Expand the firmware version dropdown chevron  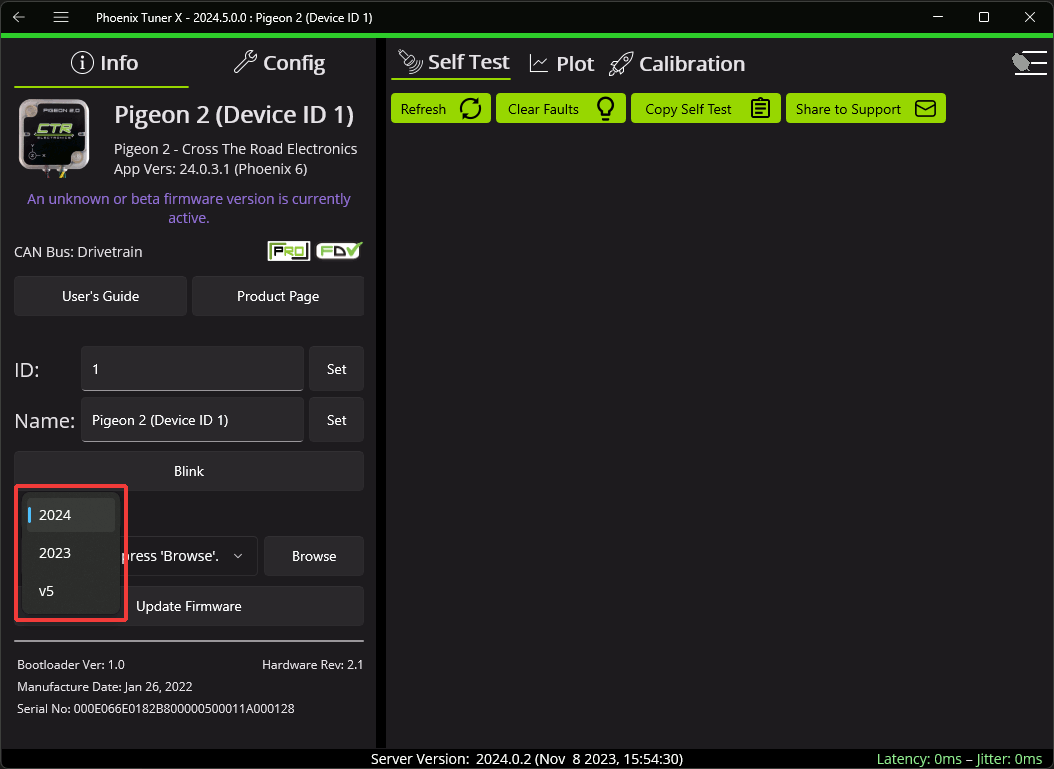[238, 556]
